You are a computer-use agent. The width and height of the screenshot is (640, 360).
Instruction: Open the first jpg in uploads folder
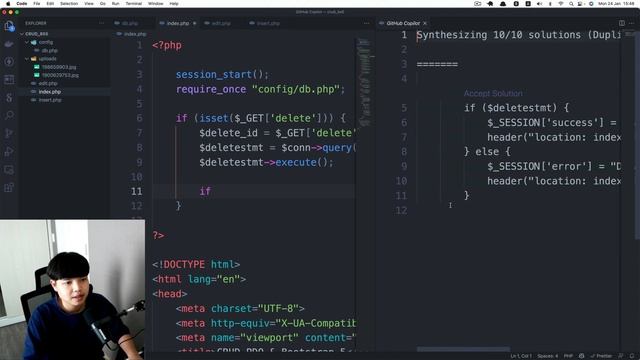pyautogui.click(x=59, y=67)
